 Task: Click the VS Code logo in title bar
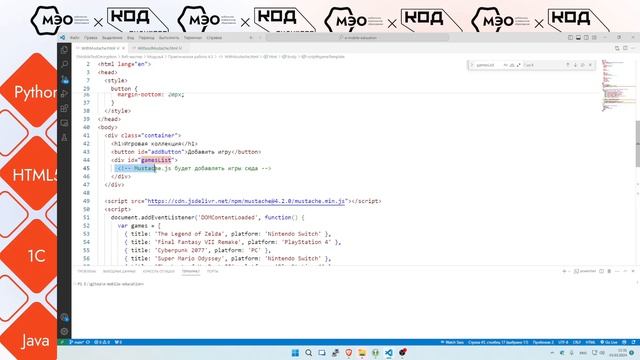coord(62,38)
